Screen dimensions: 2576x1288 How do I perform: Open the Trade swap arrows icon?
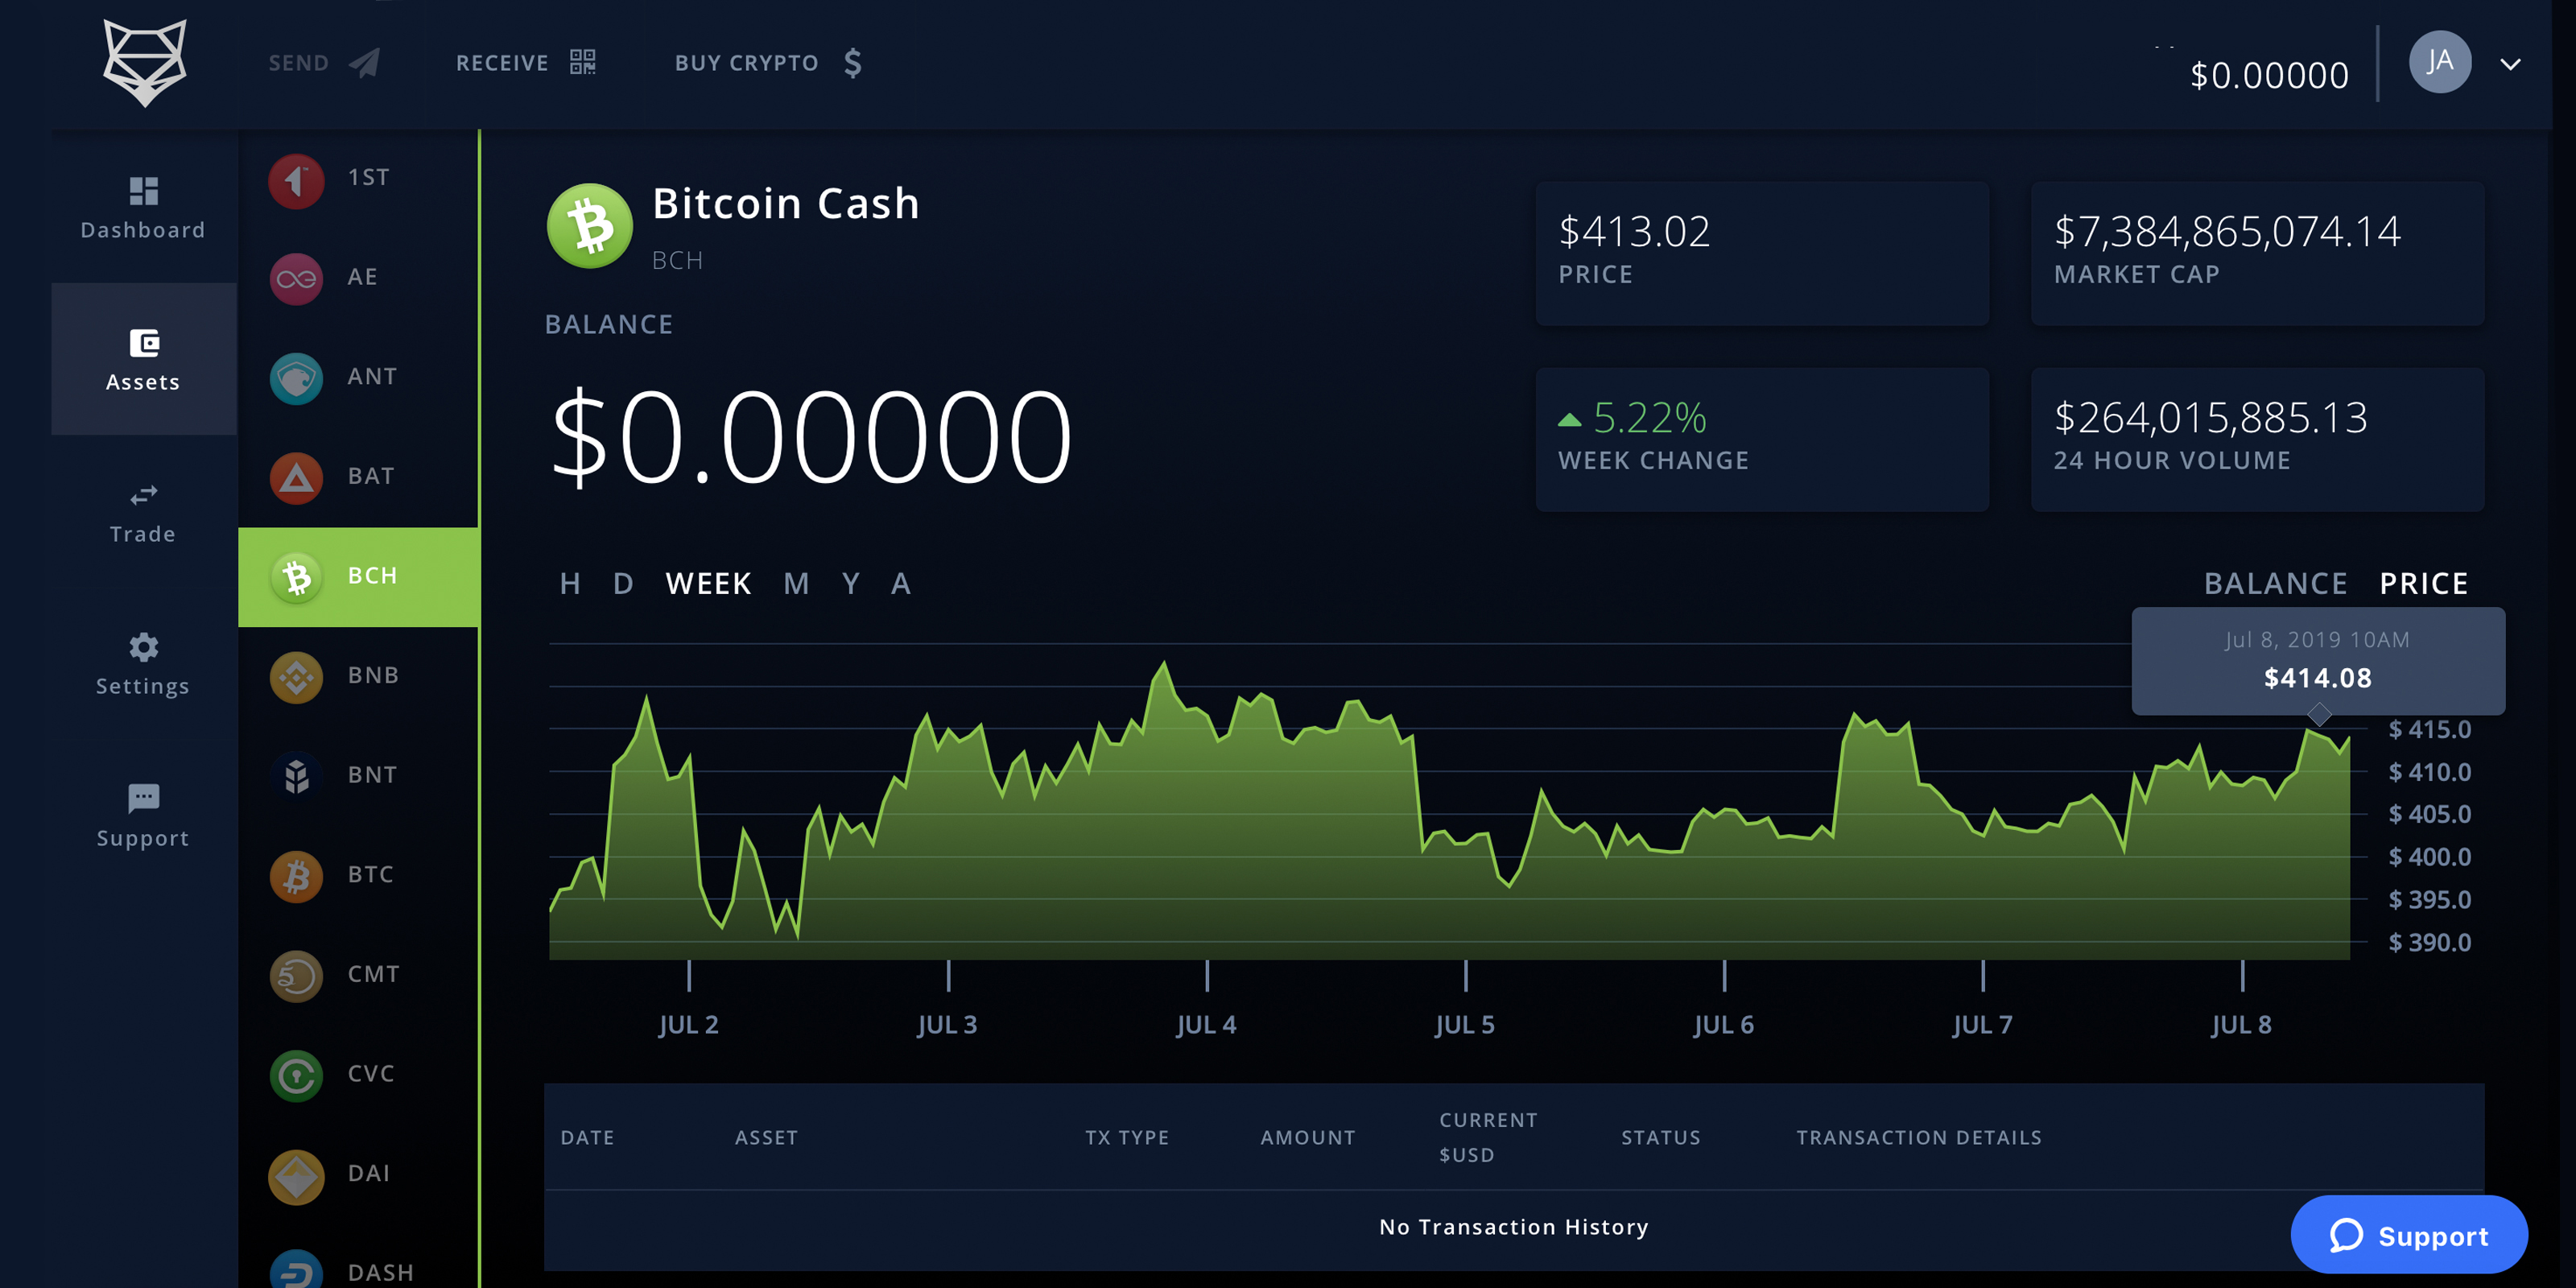point(143,495)
